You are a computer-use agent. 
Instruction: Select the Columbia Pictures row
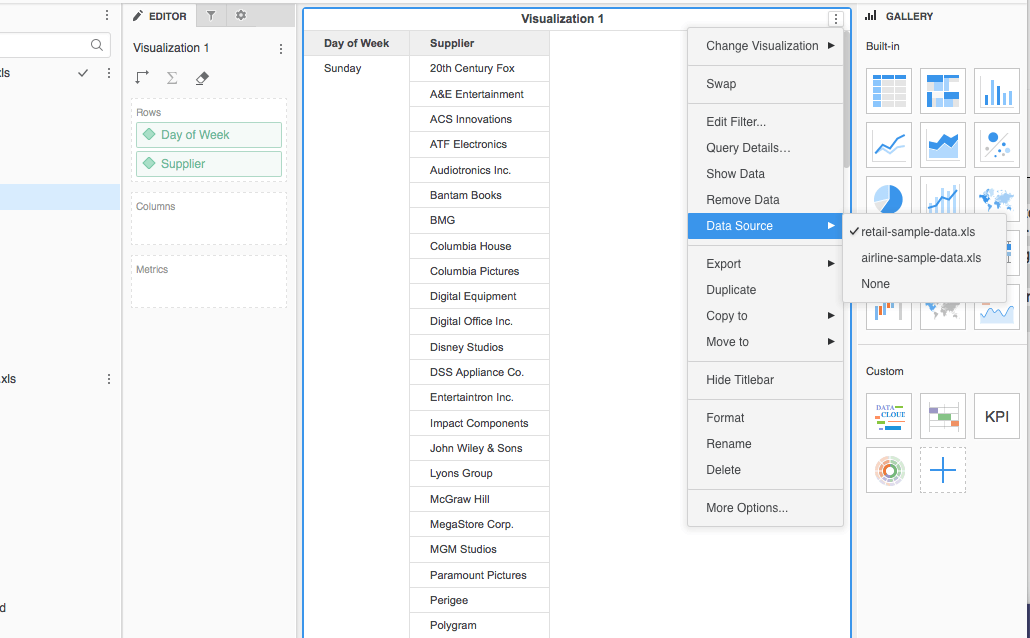click(479, 271)
